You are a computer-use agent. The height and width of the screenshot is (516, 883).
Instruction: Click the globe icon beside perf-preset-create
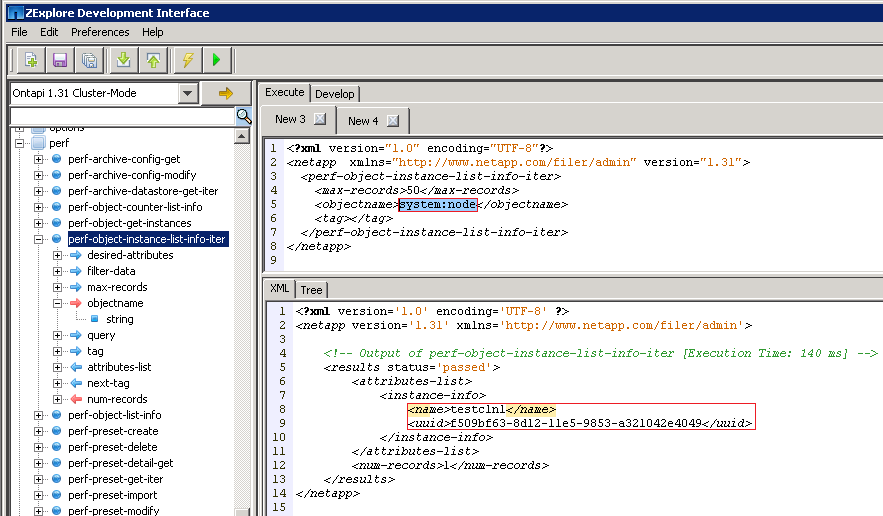[x=56, y=431]
